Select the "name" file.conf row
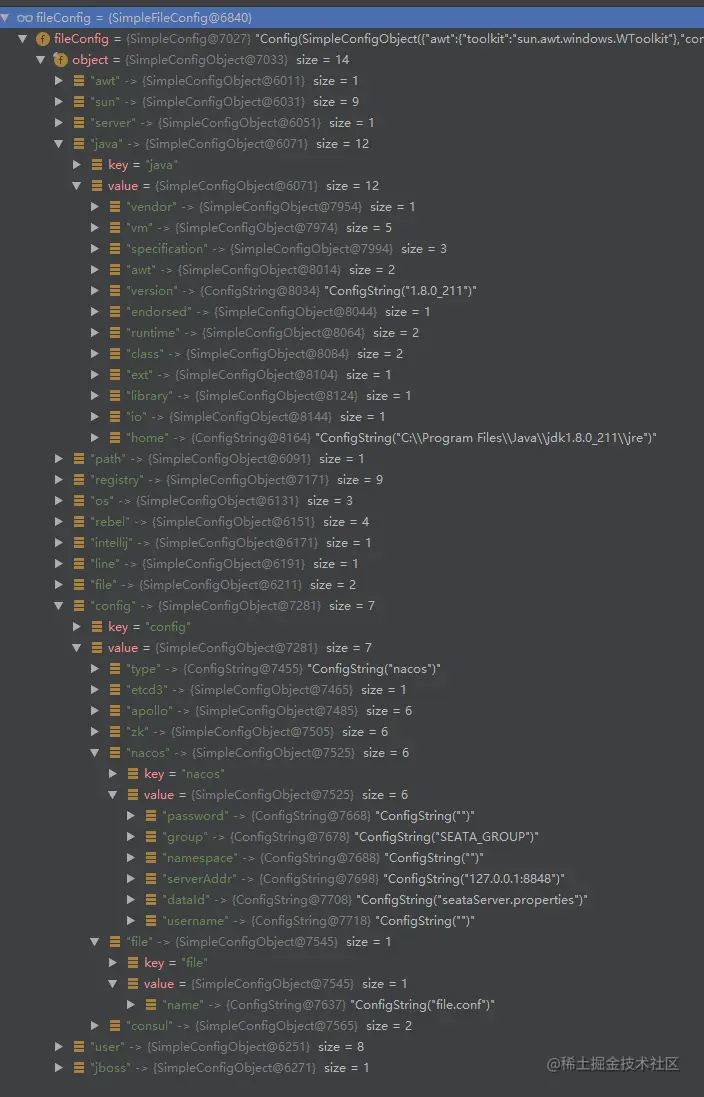704x1097 pixels. coord(352,1004)
